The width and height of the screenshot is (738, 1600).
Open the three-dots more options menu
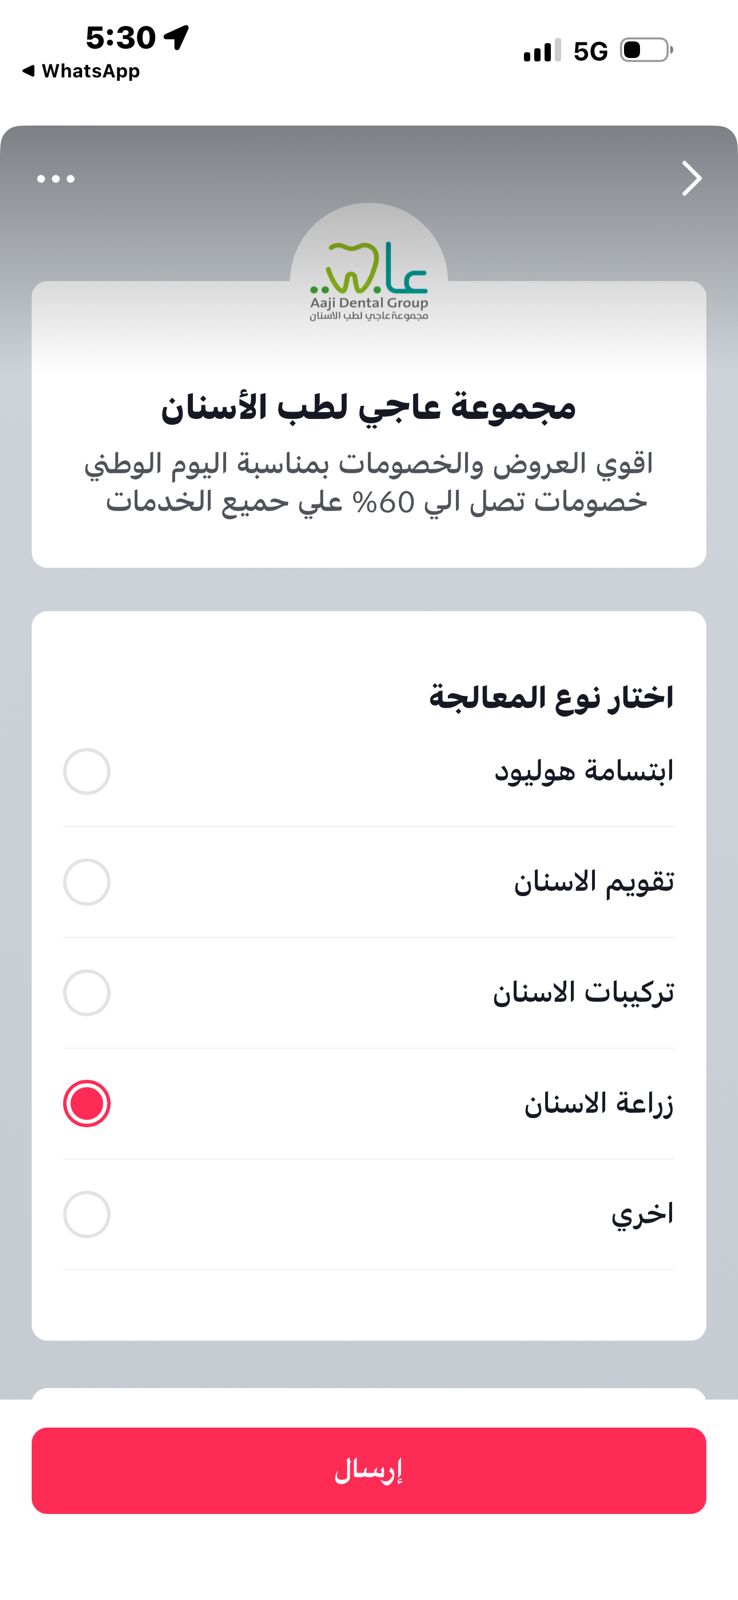pyautogui.click(x=56, y=179)
